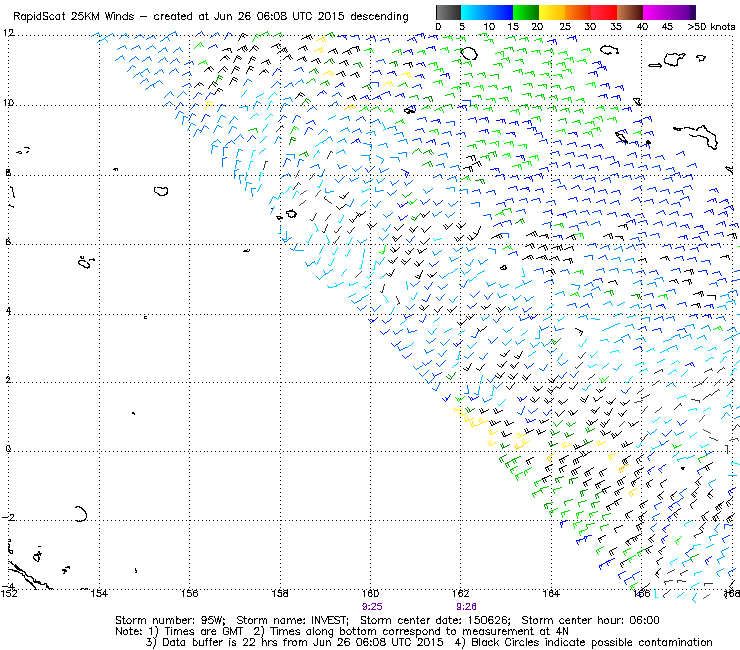
Task: Click the yellow 20-25 knots legend swatch
Action: (552, 12)
